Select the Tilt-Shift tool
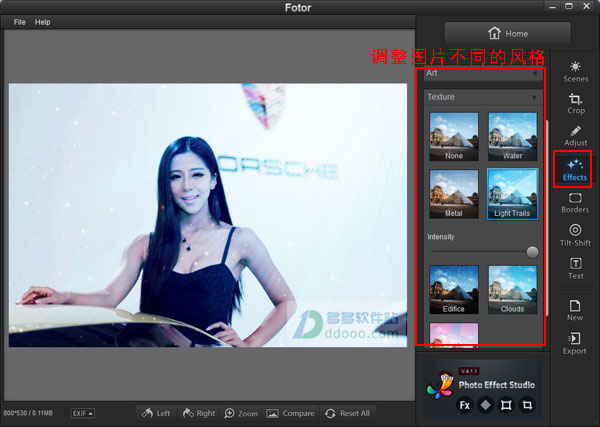600x427 pixels. pos(575,235)
